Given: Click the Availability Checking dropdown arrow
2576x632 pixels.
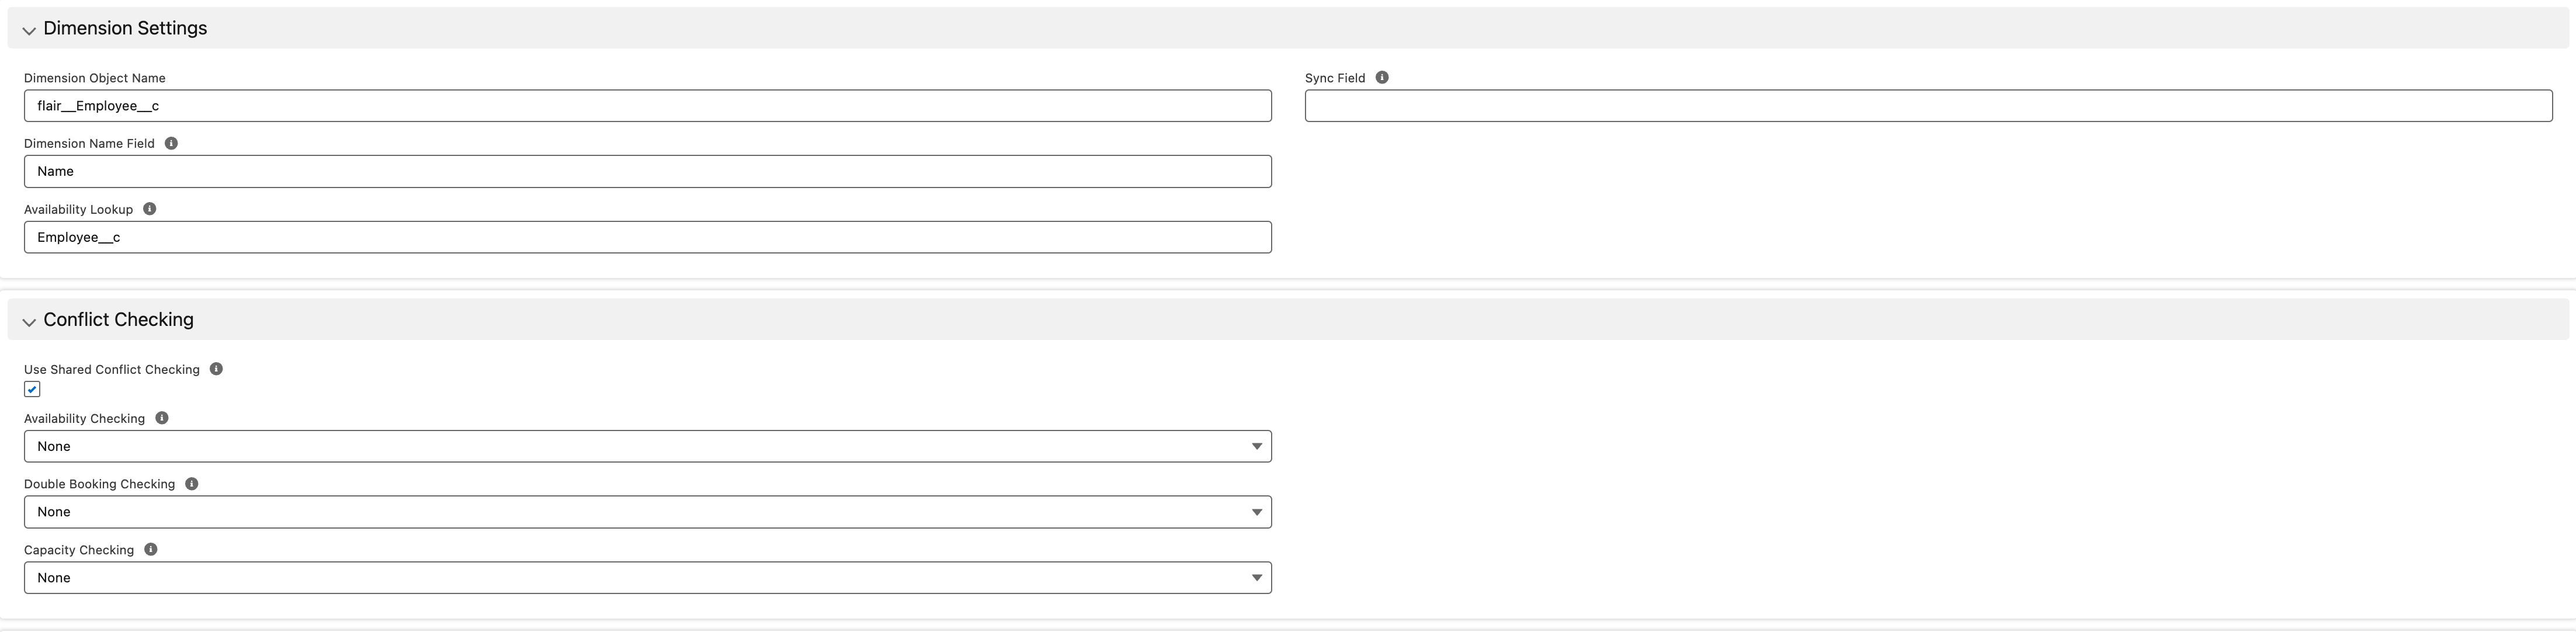Looking at the screenshot, I should coord(1257,446).
